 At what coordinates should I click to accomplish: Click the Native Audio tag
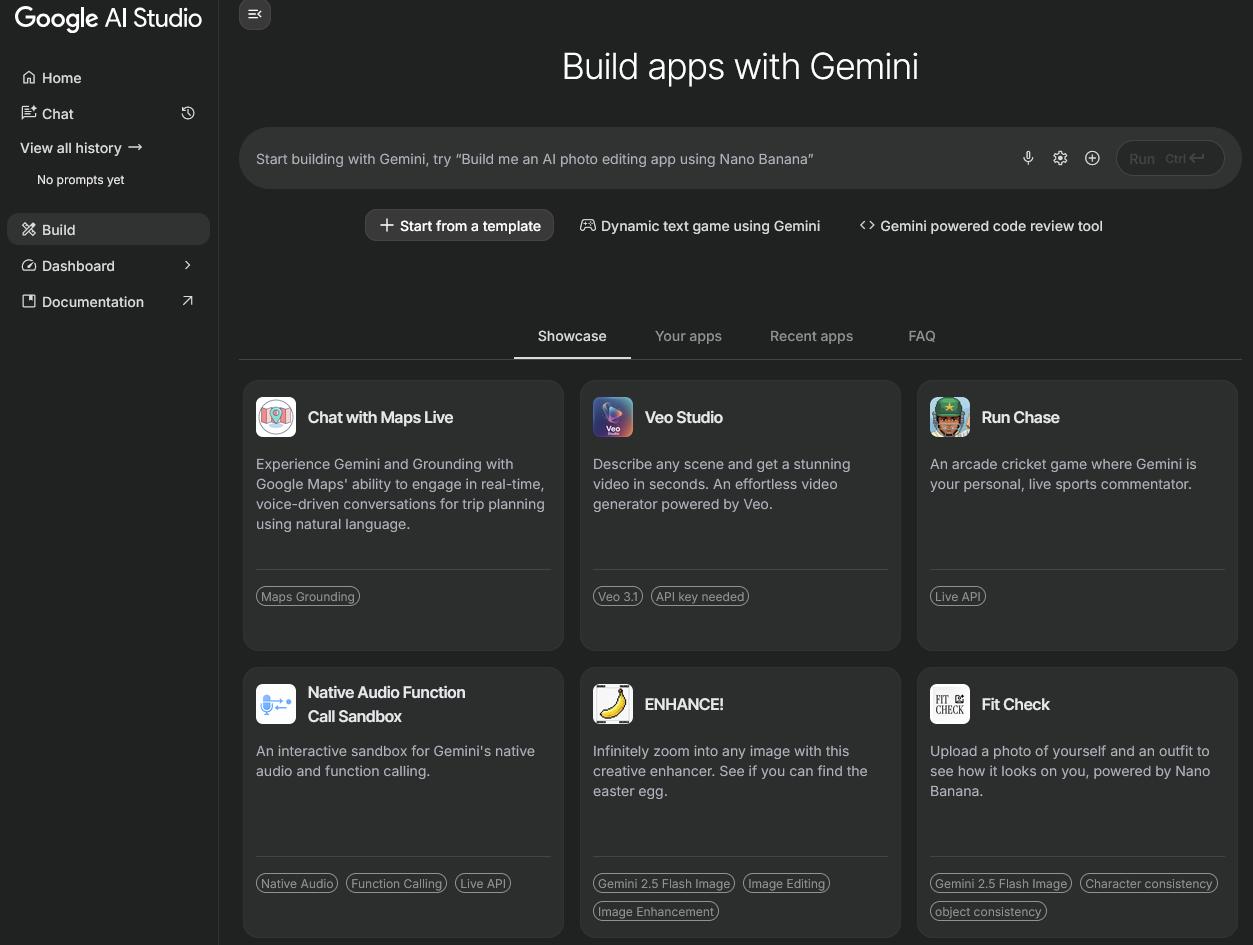[x=297, y=884]
